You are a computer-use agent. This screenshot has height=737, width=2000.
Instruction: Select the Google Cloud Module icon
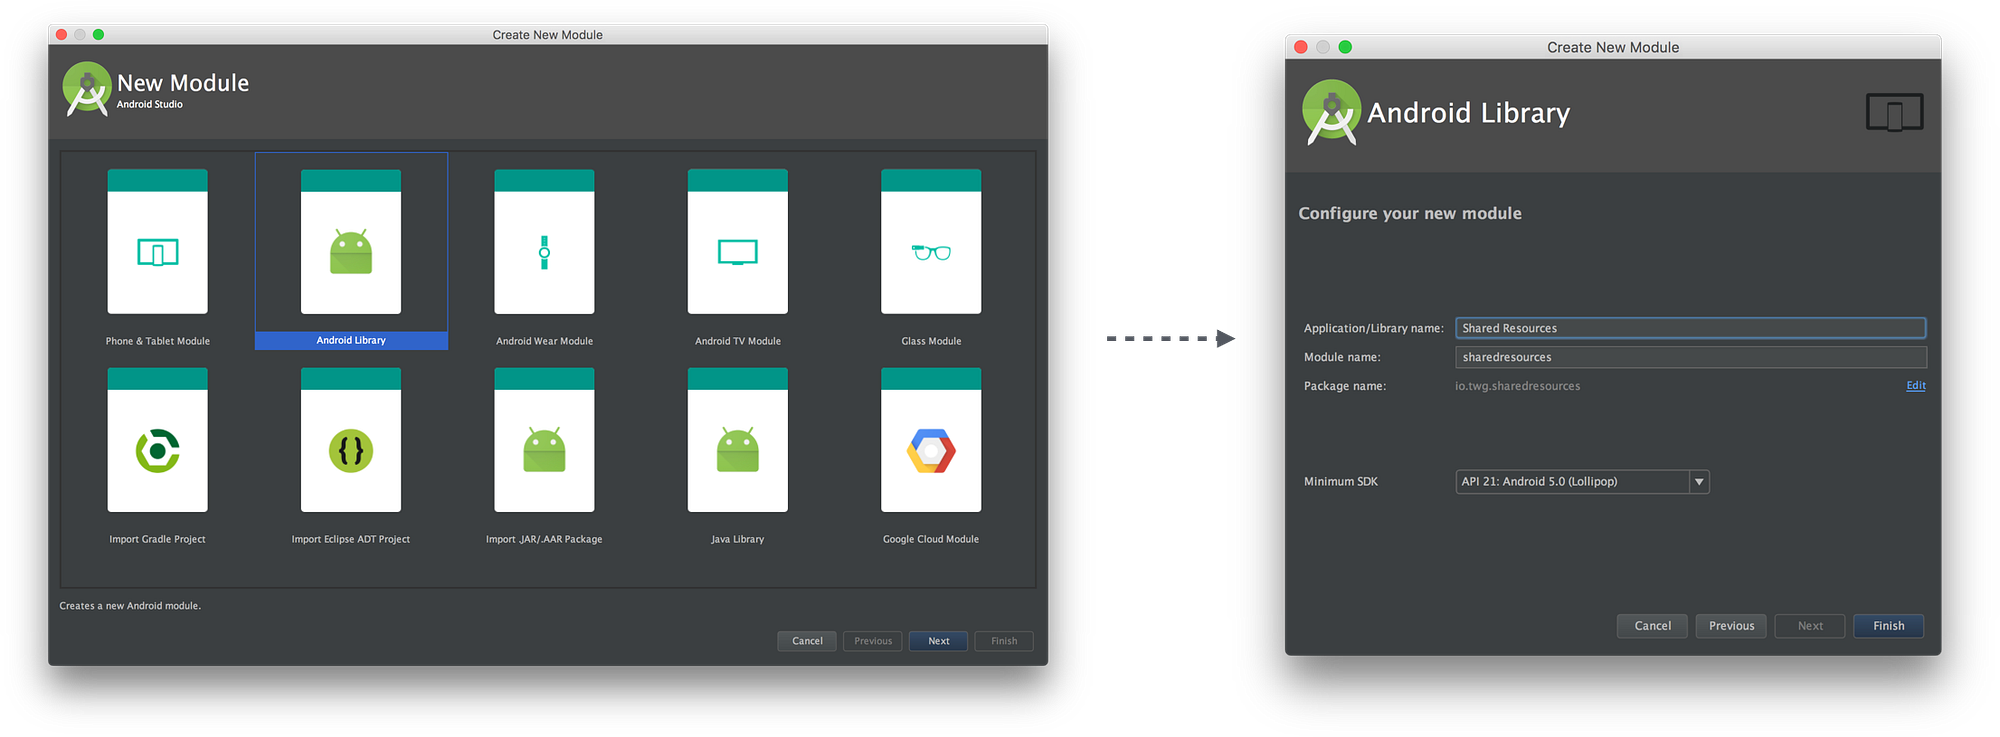coord(931,440)
